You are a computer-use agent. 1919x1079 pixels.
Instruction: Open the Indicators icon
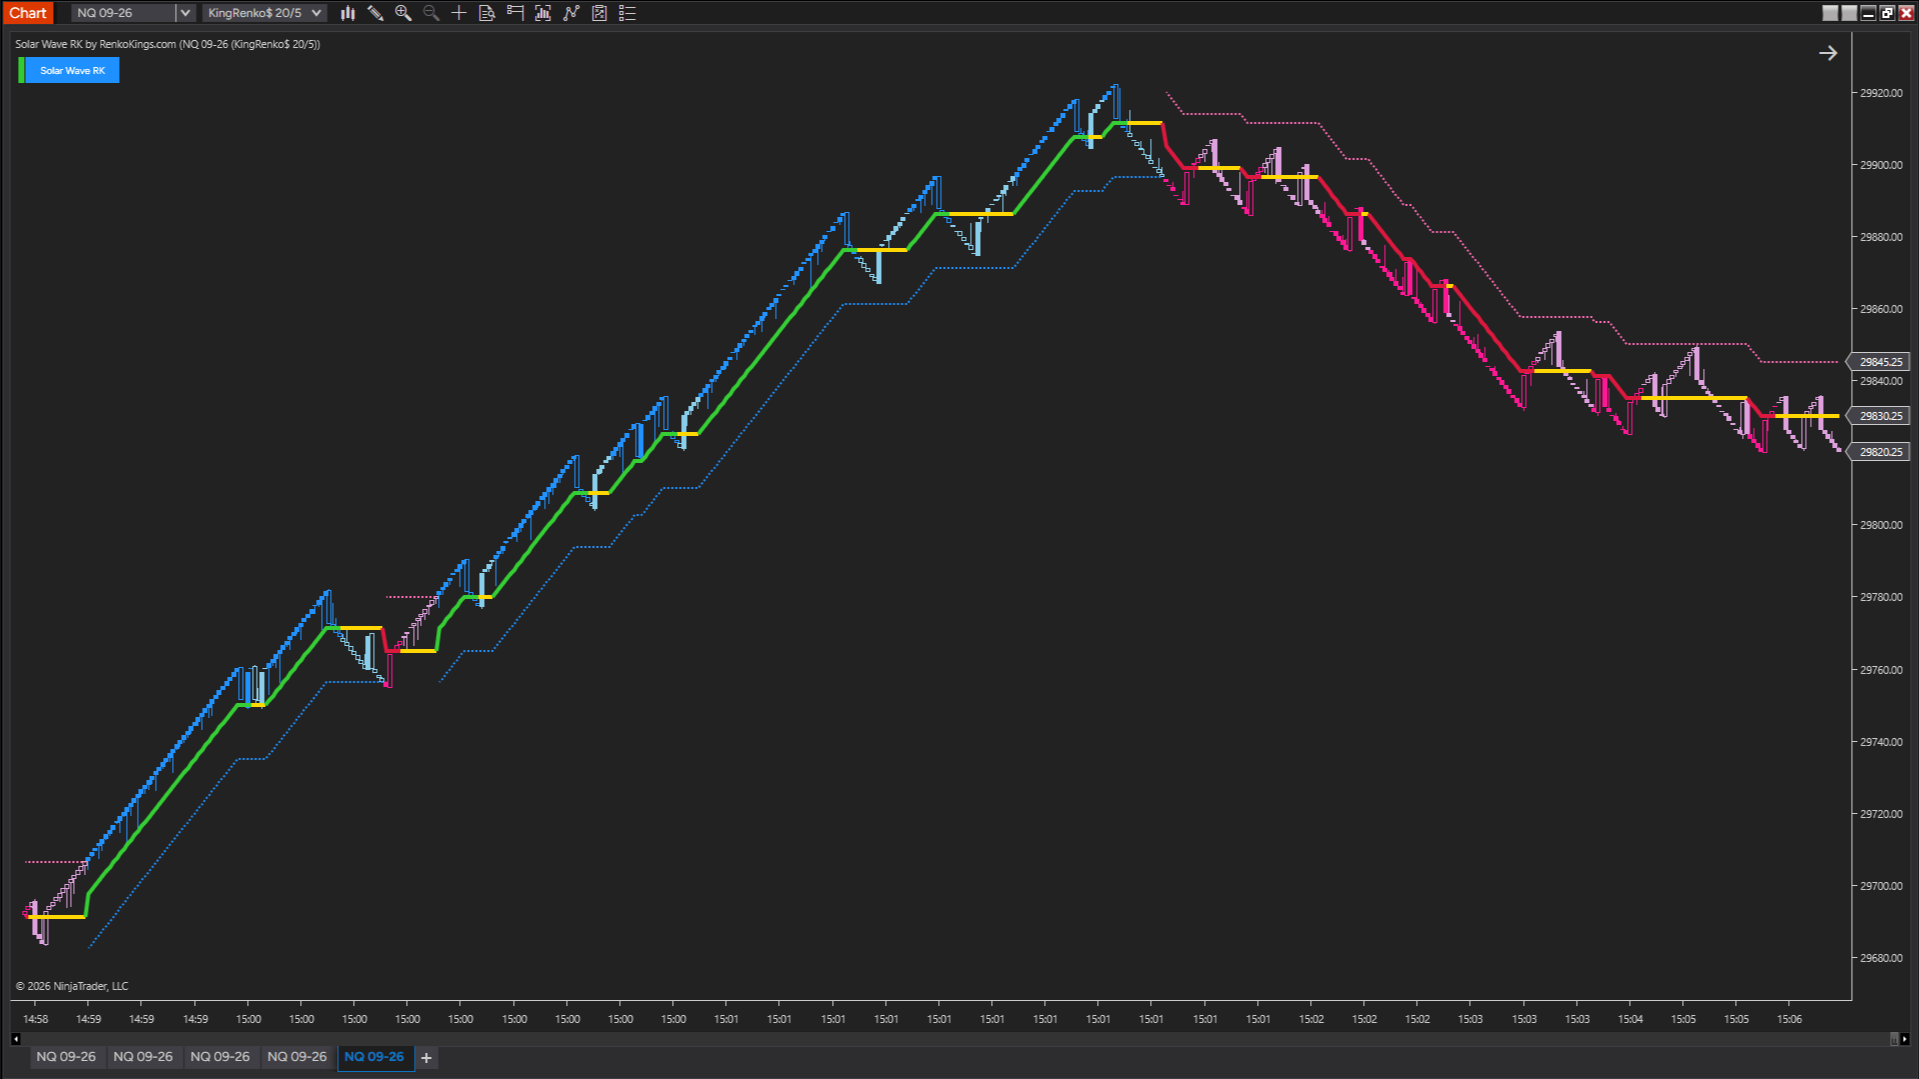click(543, 13)
